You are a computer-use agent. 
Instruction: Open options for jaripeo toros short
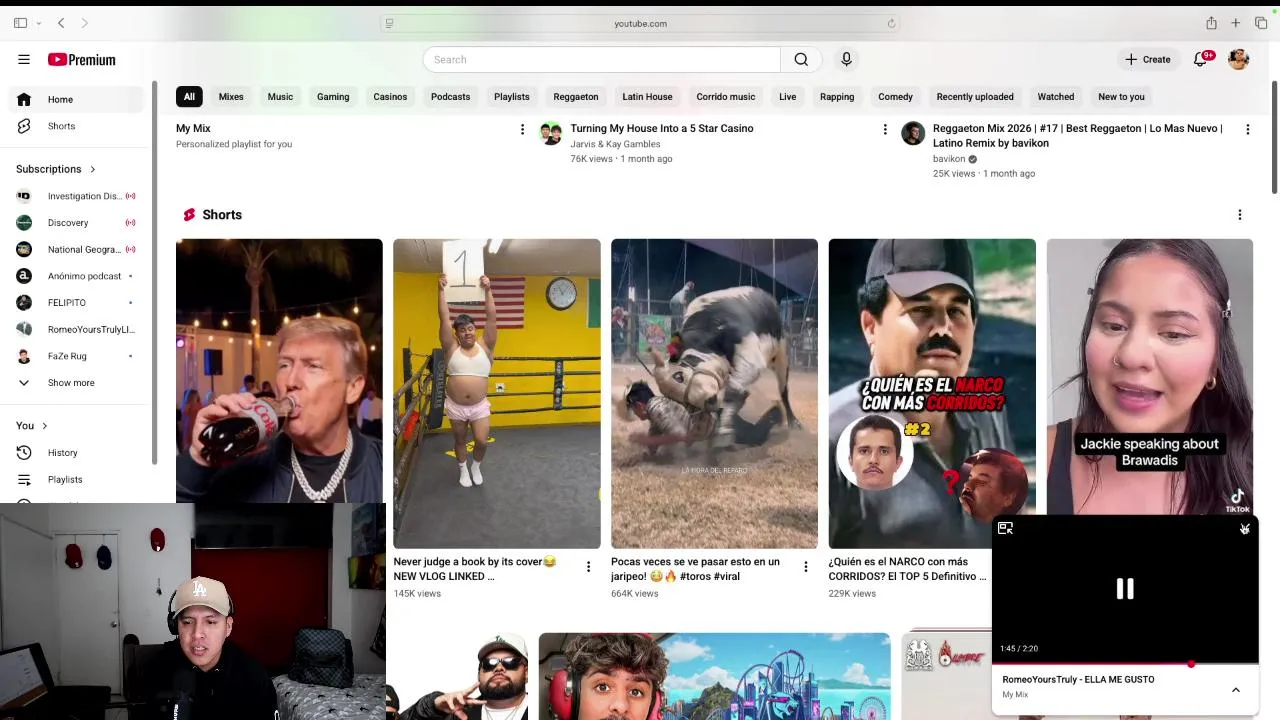806,567
